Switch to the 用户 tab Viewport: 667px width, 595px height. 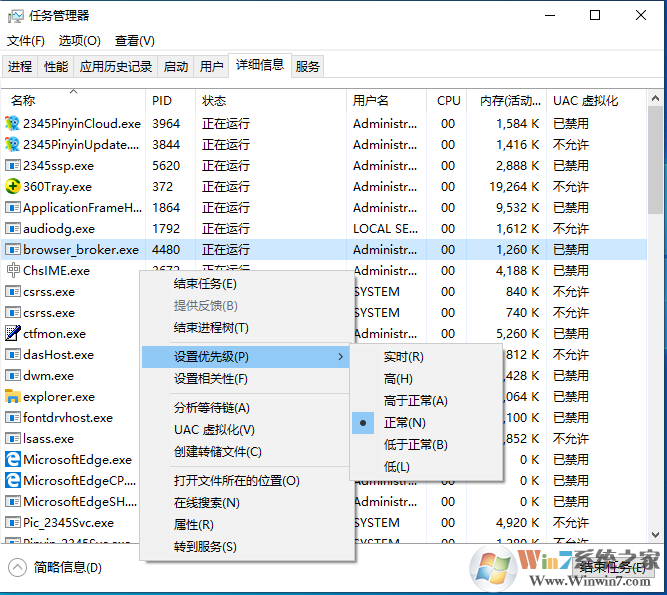tap(211, 66)
